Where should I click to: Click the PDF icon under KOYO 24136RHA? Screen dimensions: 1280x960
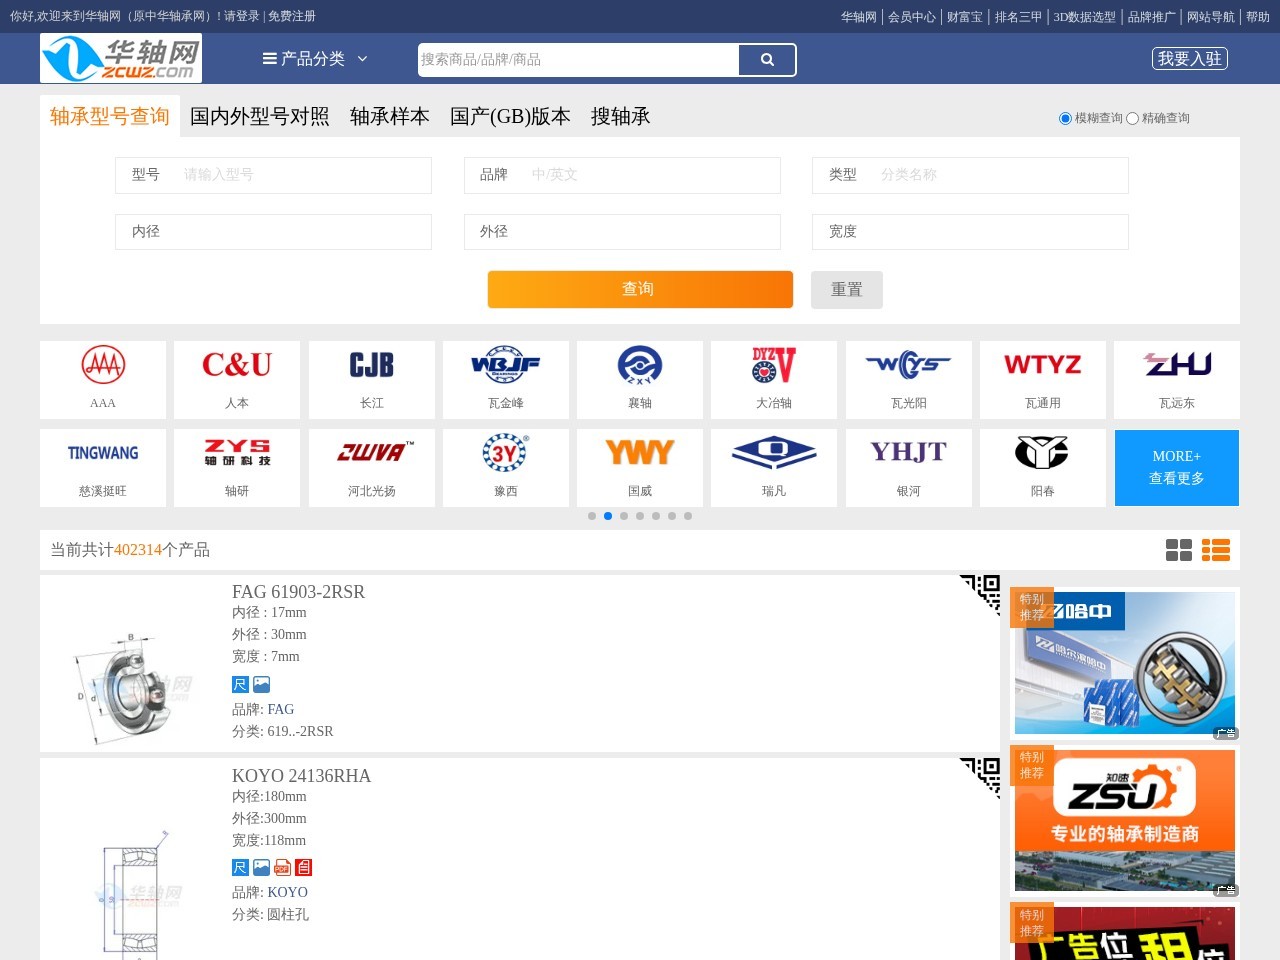pos(283,868)
